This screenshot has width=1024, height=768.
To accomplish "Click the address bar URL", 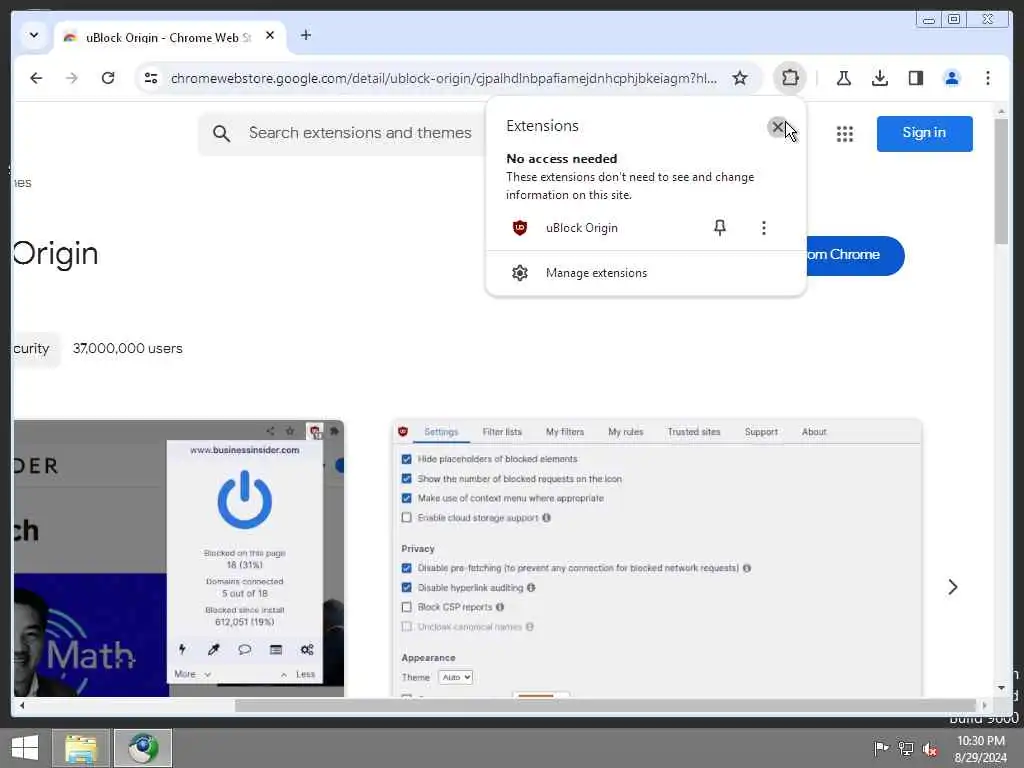I will coord(443,78).
